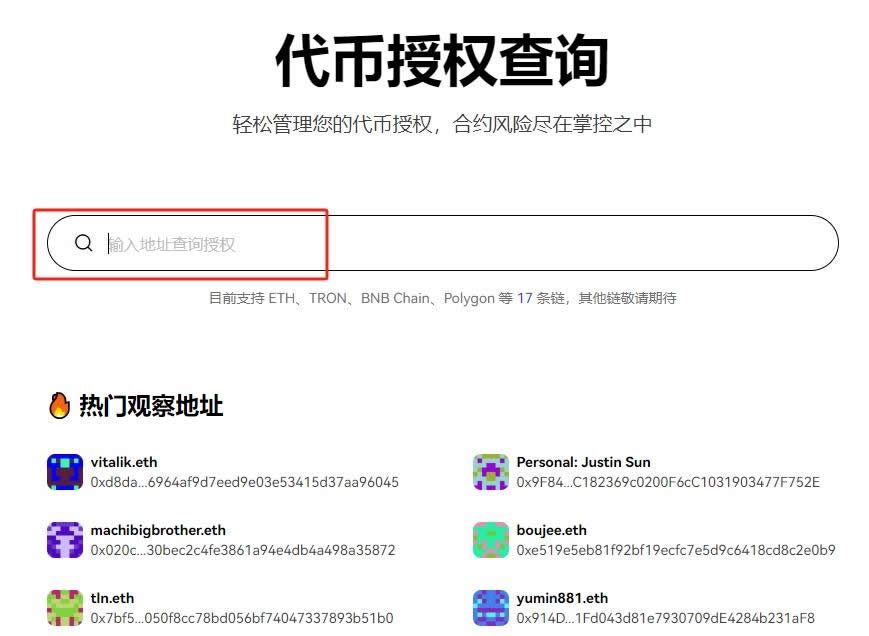The height and width of the screenshot is (636, 869).
Task: Click the address query input field
Action: (250, 242)
